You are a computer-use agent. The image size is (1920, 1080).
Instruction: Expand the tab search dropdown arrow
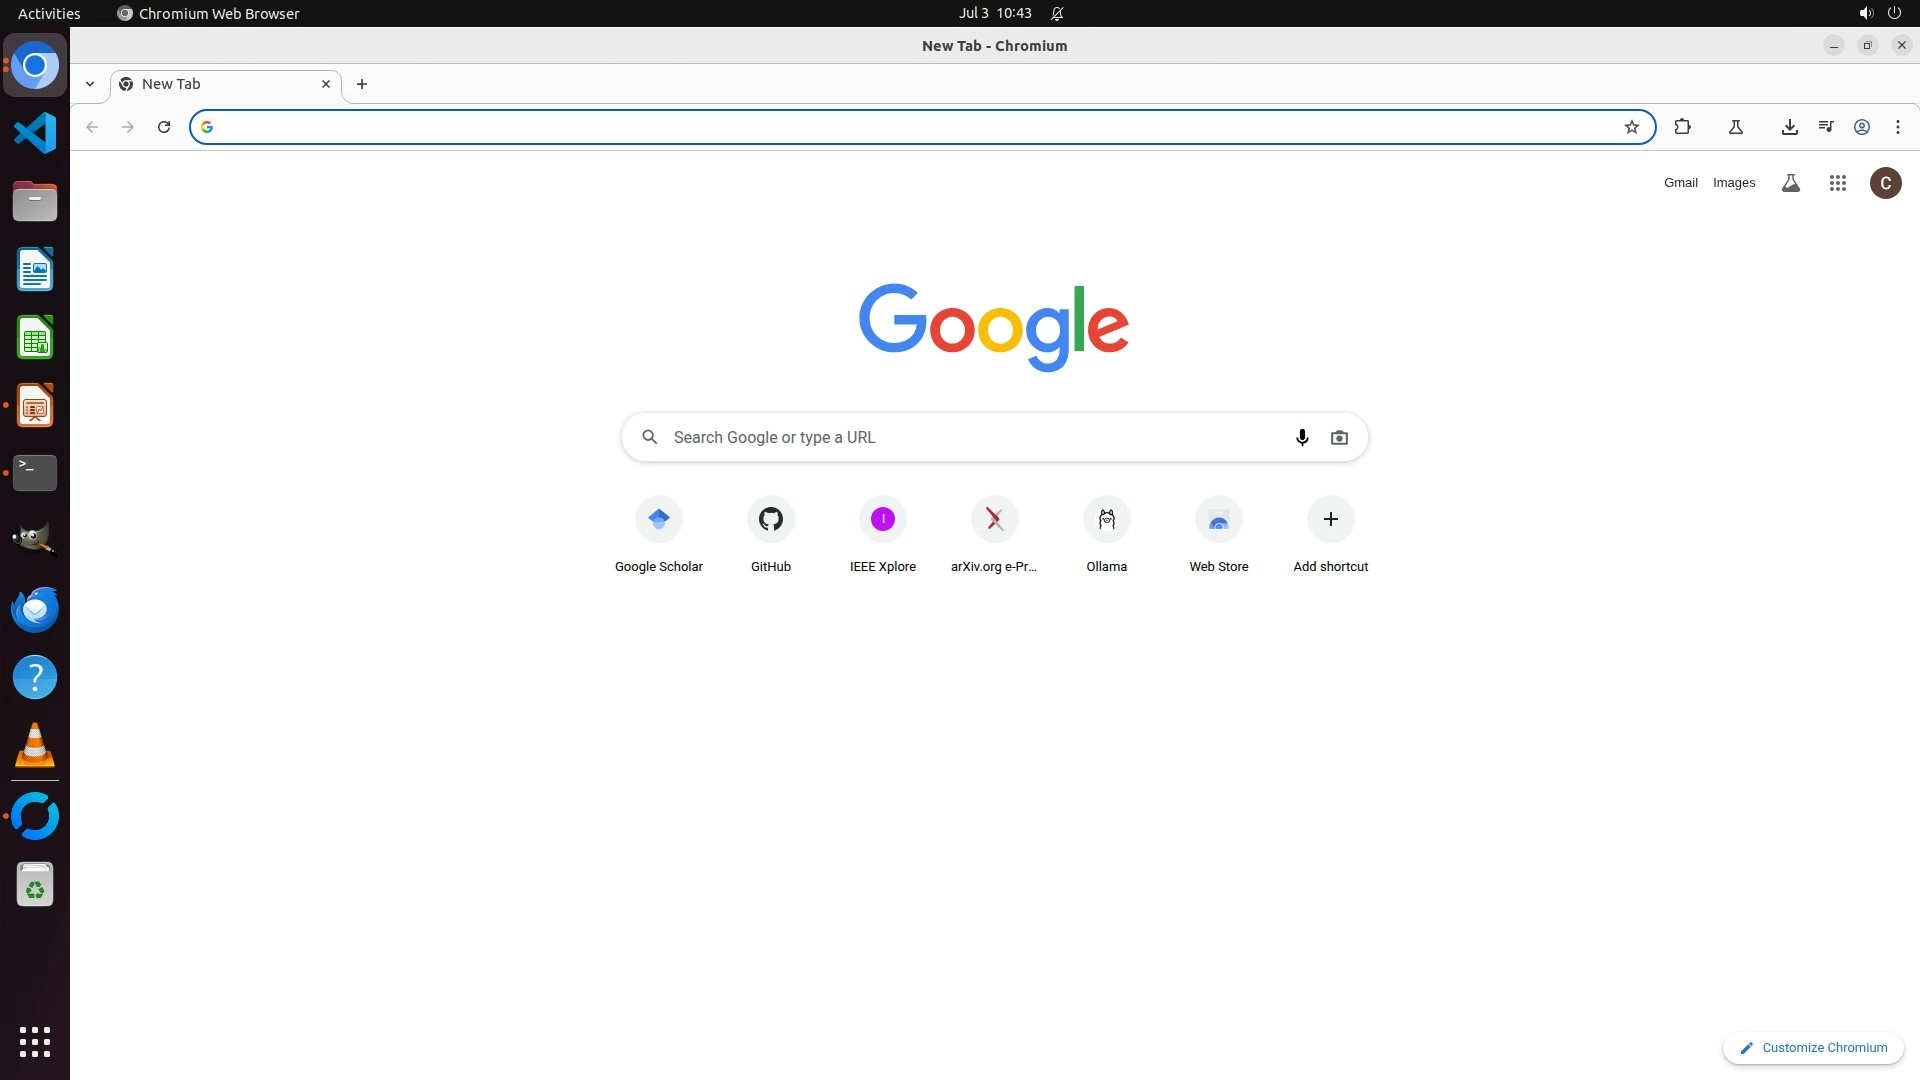(90, 84)
